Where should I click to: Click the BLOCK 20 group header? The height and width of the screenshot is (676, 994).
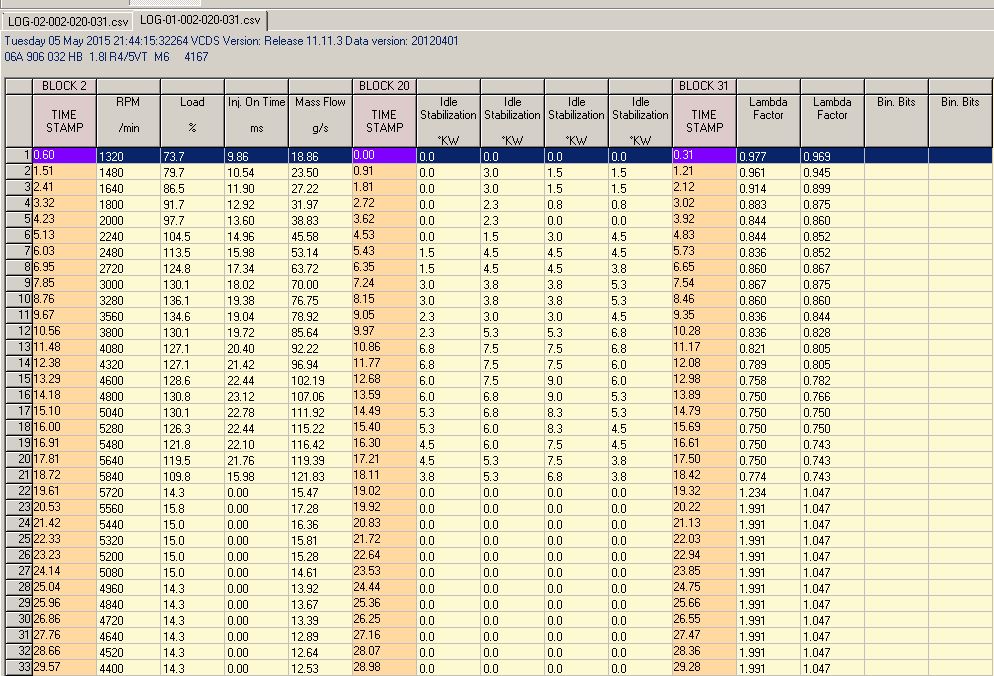click(384, 86)
